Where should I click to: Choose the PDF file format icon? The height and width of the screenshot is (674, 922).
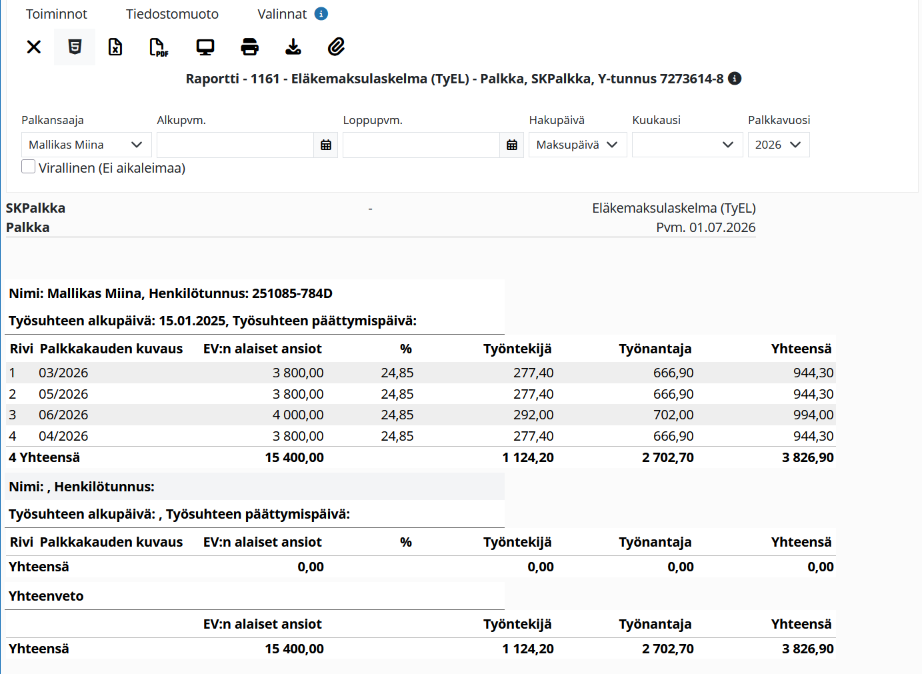(159, 47)
